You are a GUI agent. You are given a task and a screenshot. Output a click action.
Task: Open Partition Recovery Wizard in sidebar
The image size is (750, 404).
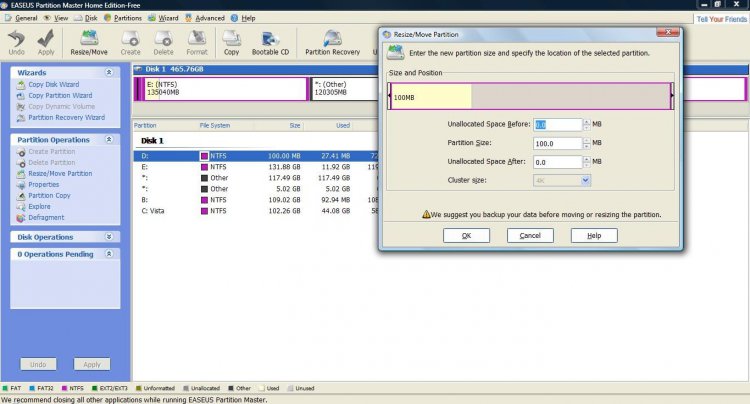(66, 117)
